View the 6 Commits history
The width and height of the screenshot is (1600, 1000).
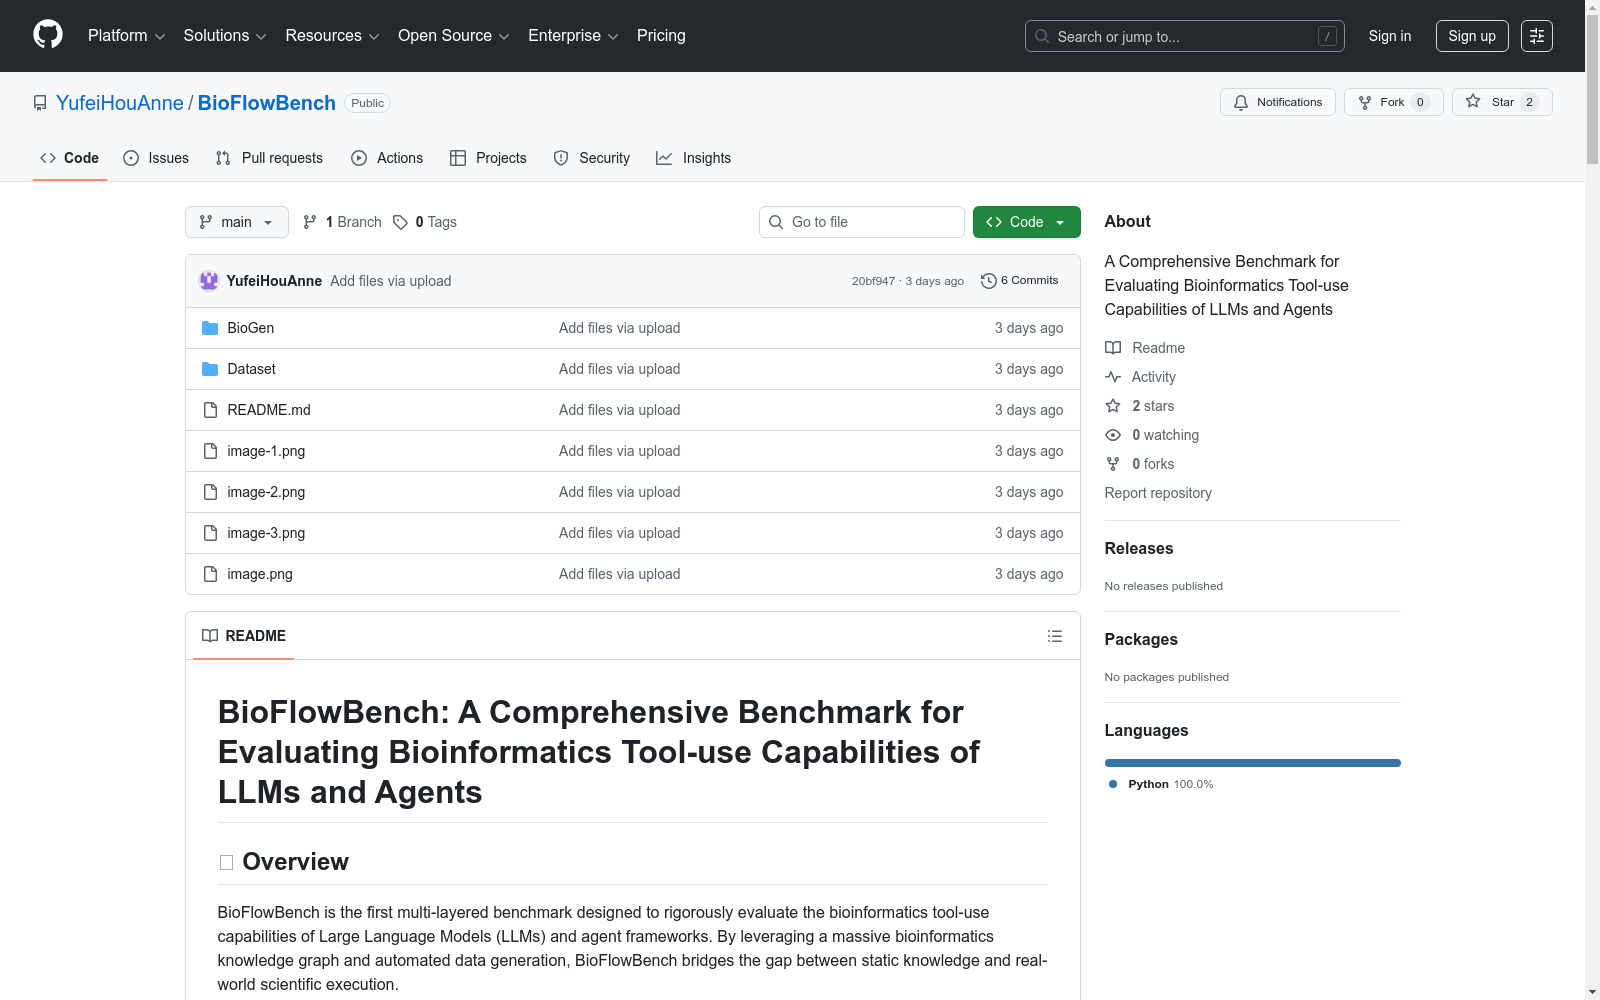point(1020,281)
